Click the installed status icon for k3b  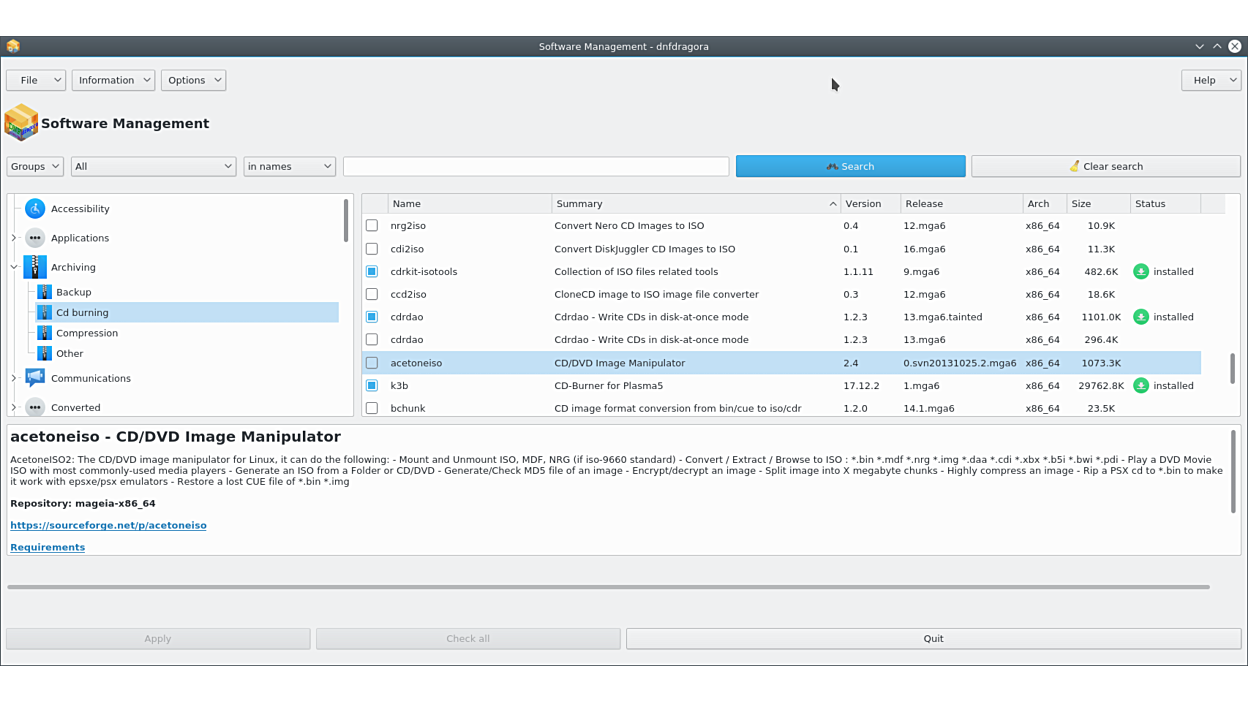point(1141,386)
